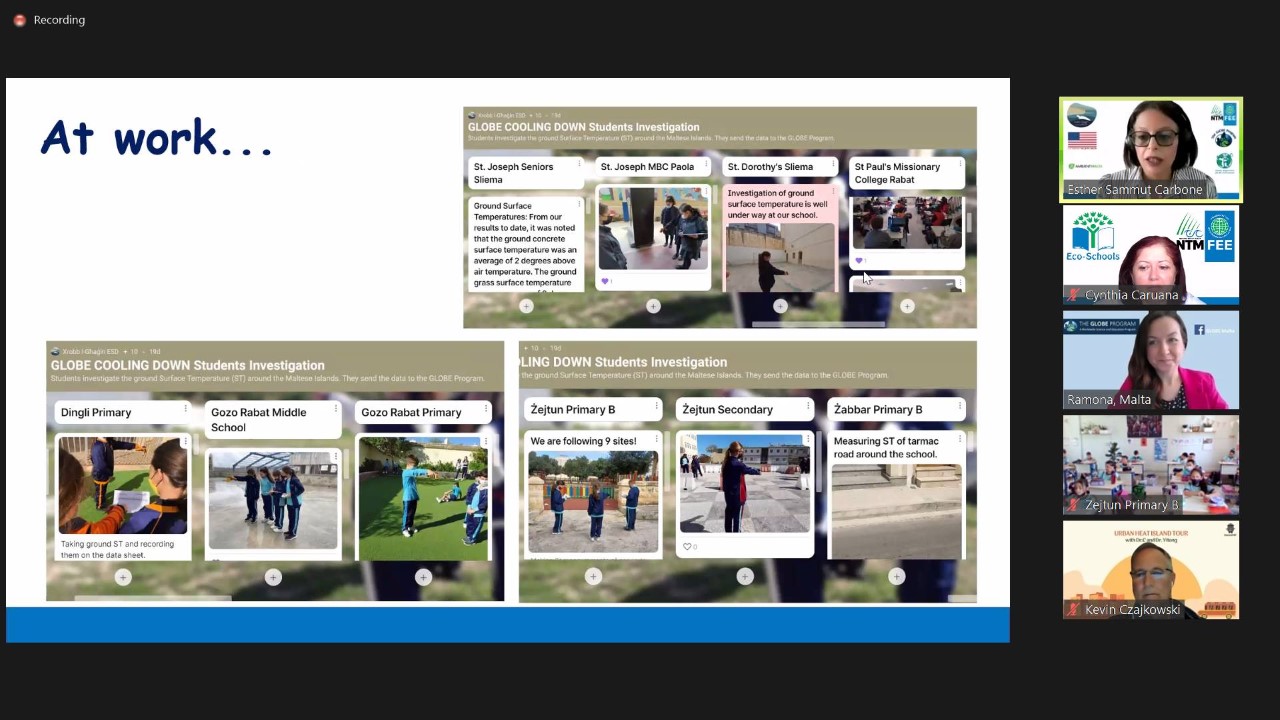
Task: Click the muted mic icon next to Kevin Czajkowski
Action: [1073, 609]
